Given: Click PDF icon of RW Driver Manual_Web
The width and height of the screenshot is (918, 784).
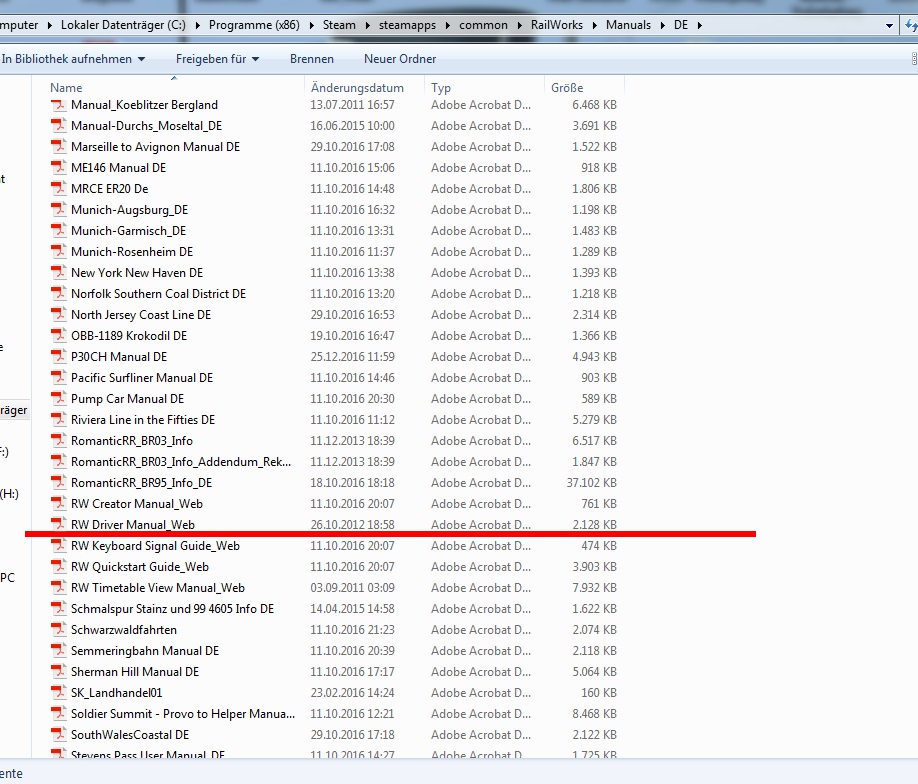Looking at the screenshot, I should click(x=58, y=524).
